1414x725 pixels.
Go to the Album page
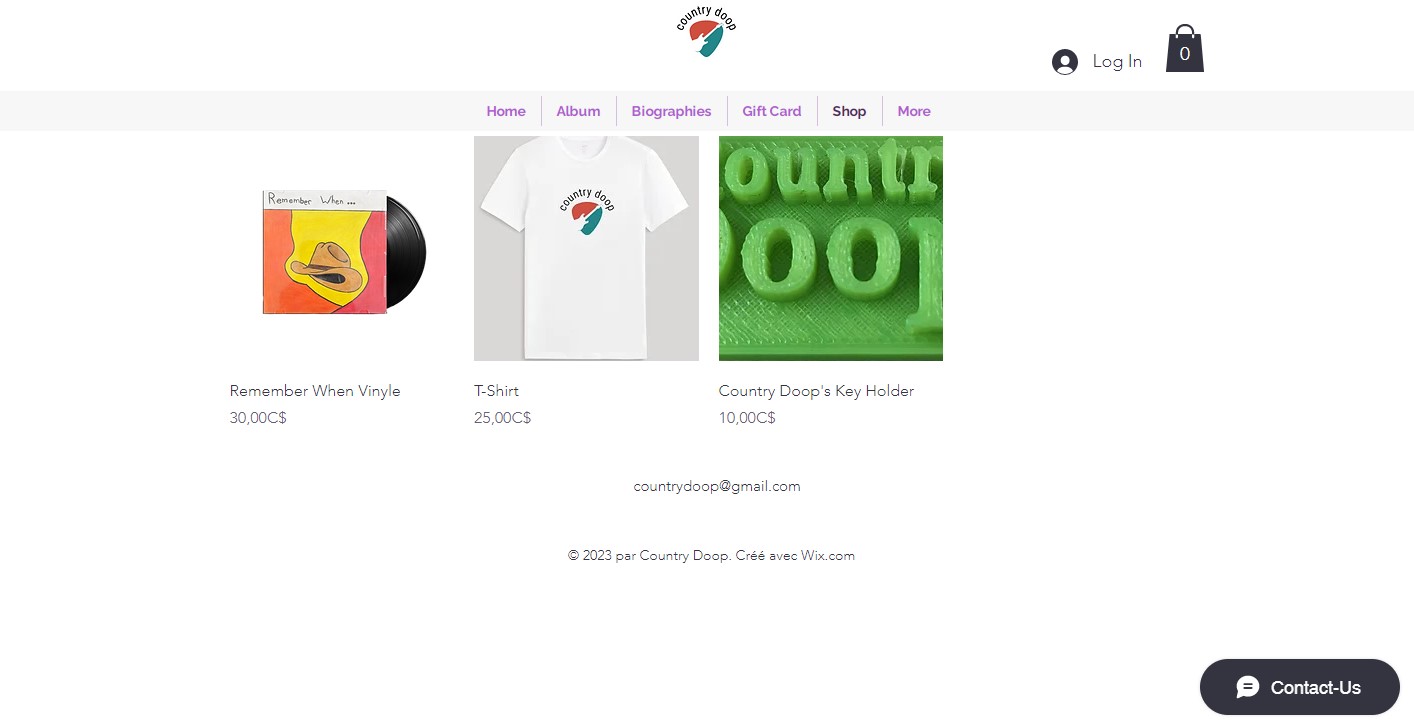tap(578, 111)
